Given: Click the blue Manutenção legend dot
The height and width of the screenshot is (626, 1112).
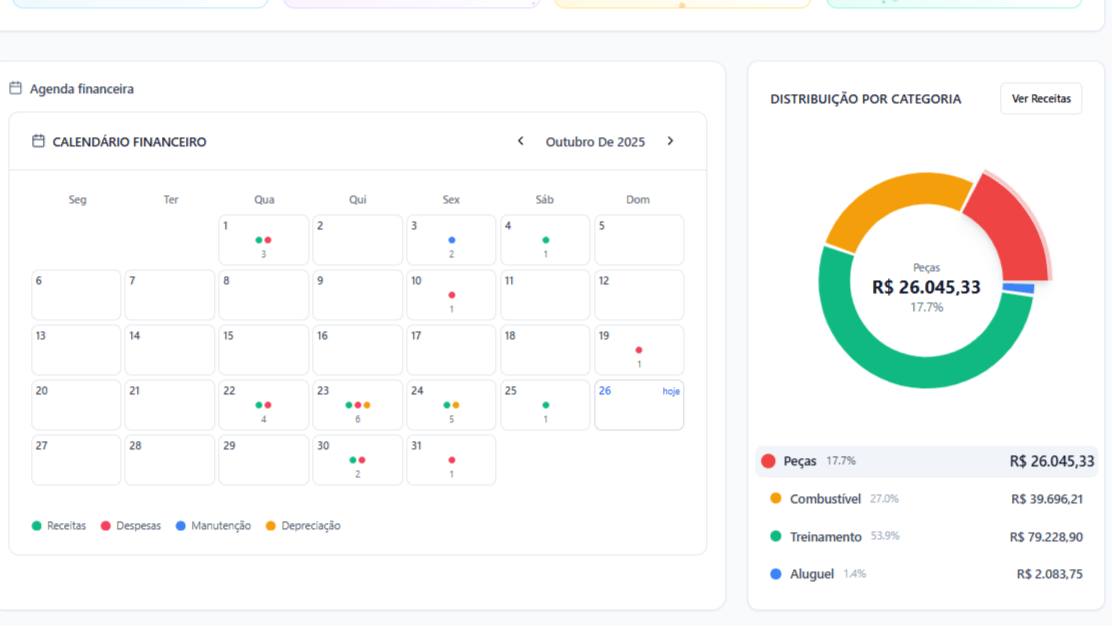Looking at the screenshot, I should tap(181, 526).
